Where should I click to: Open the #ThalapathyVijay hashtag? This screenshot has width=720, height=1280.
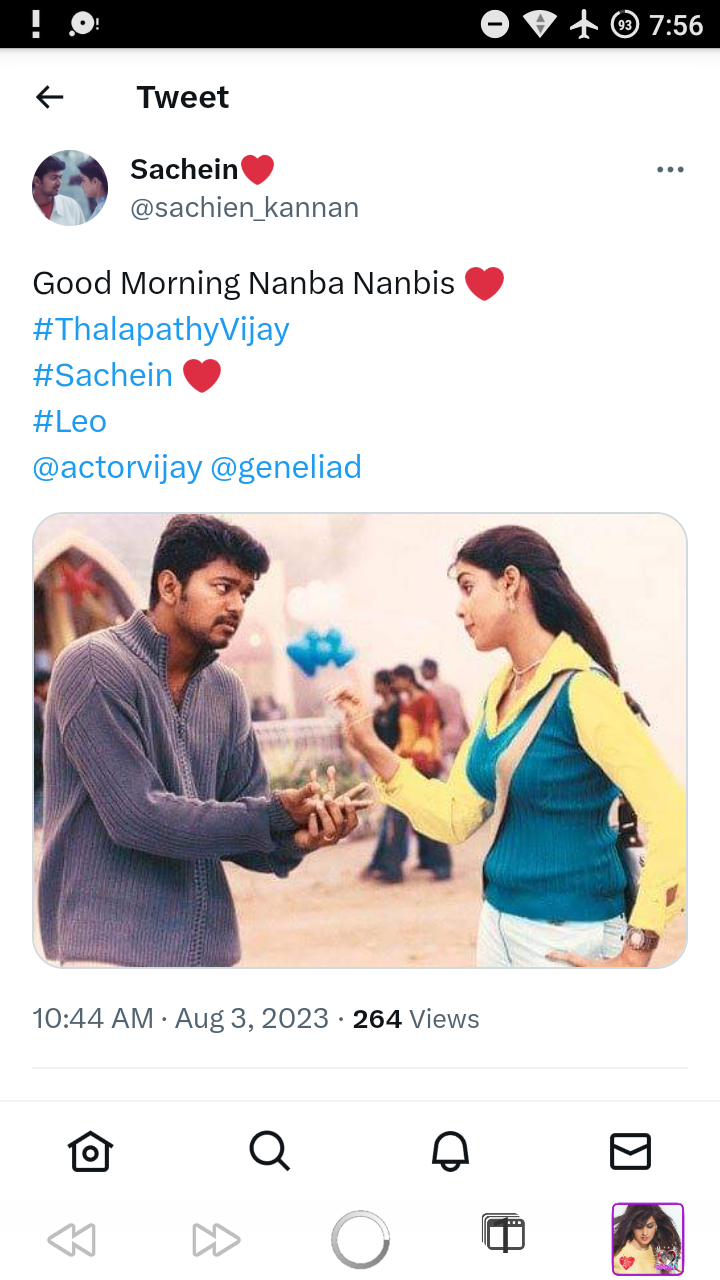161,329
